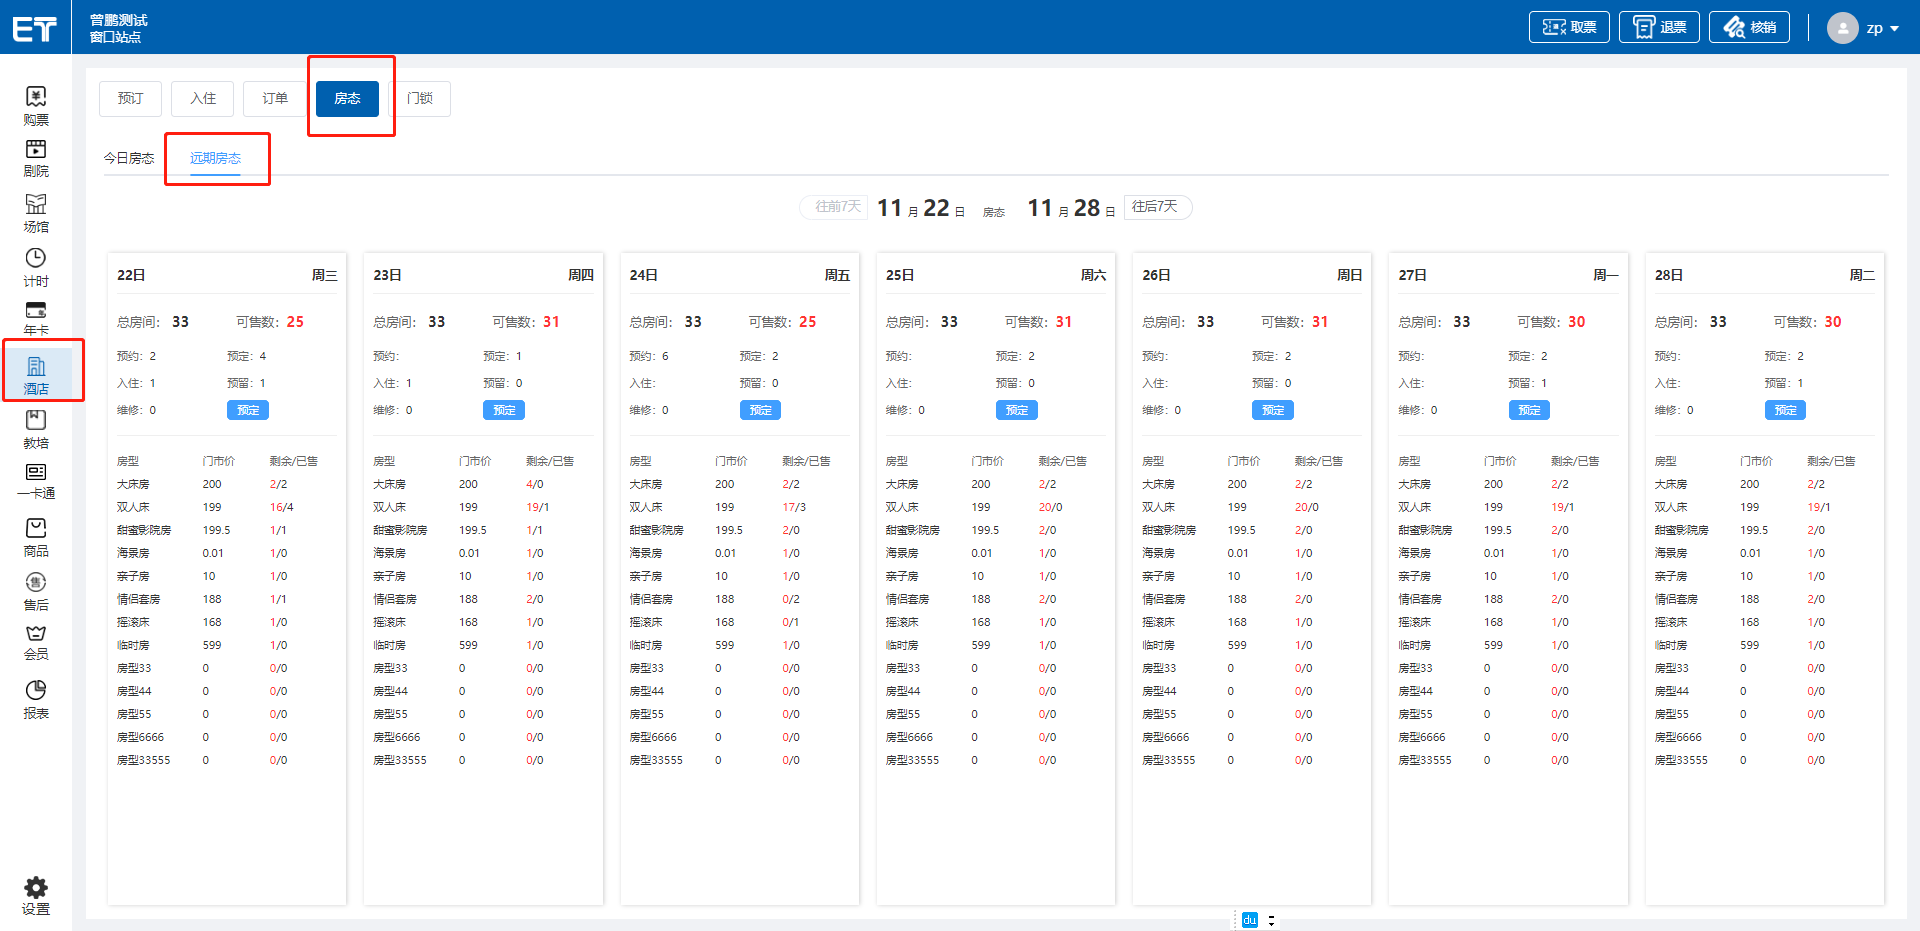Open the 报表 reports sidebar icon

click(36, 698)
